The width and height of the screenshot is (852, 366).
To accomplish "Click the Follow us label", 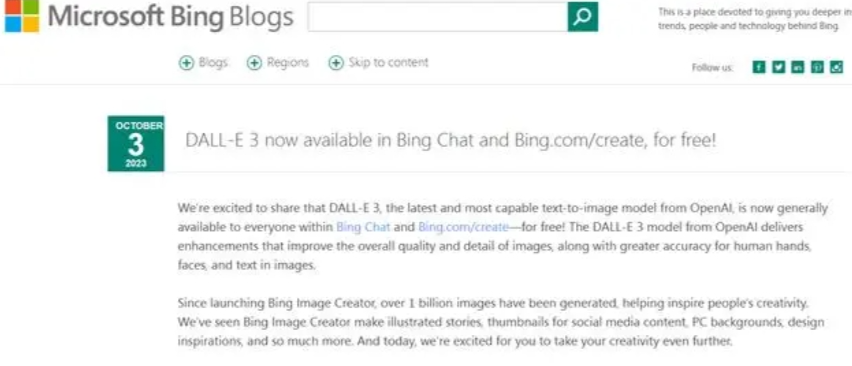I will tap(712, 67).
